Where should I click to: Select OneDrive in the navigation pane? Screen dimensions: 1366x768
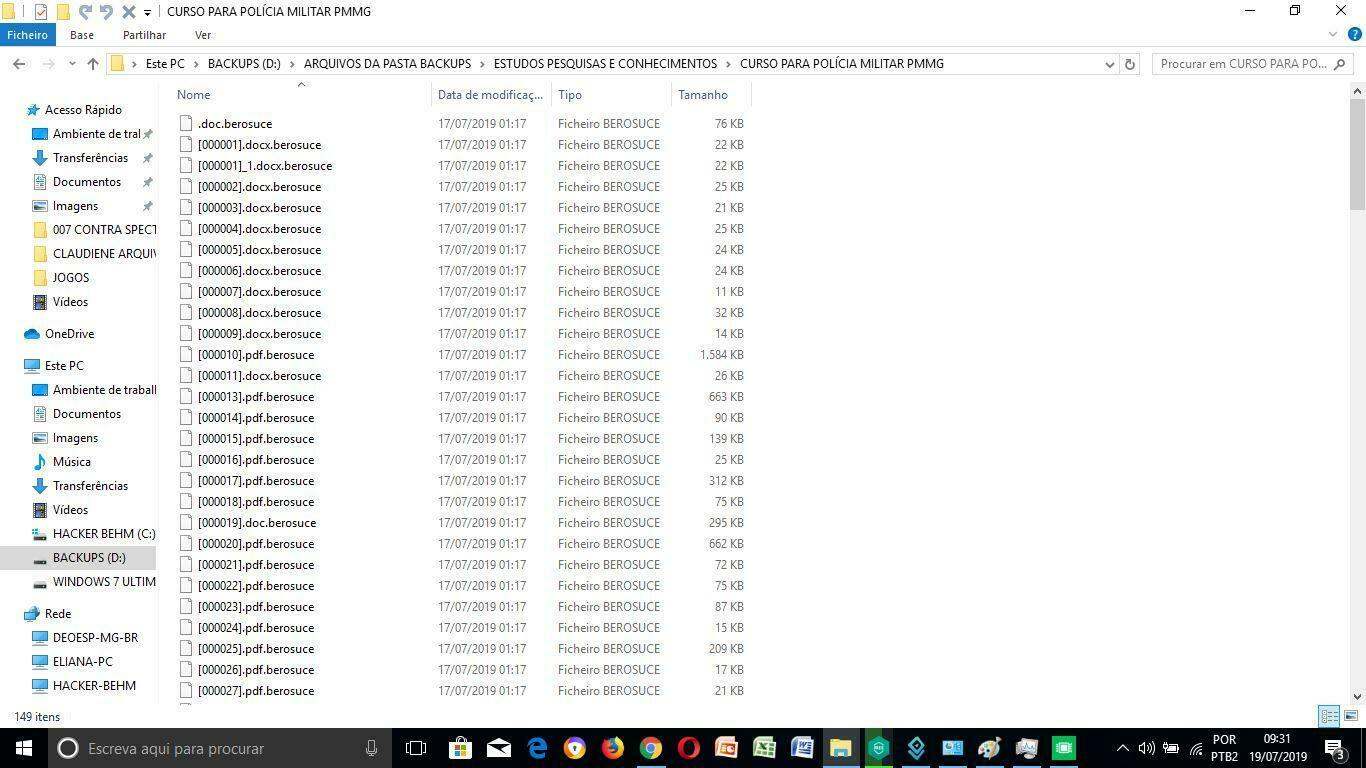(x=69, y=334)
